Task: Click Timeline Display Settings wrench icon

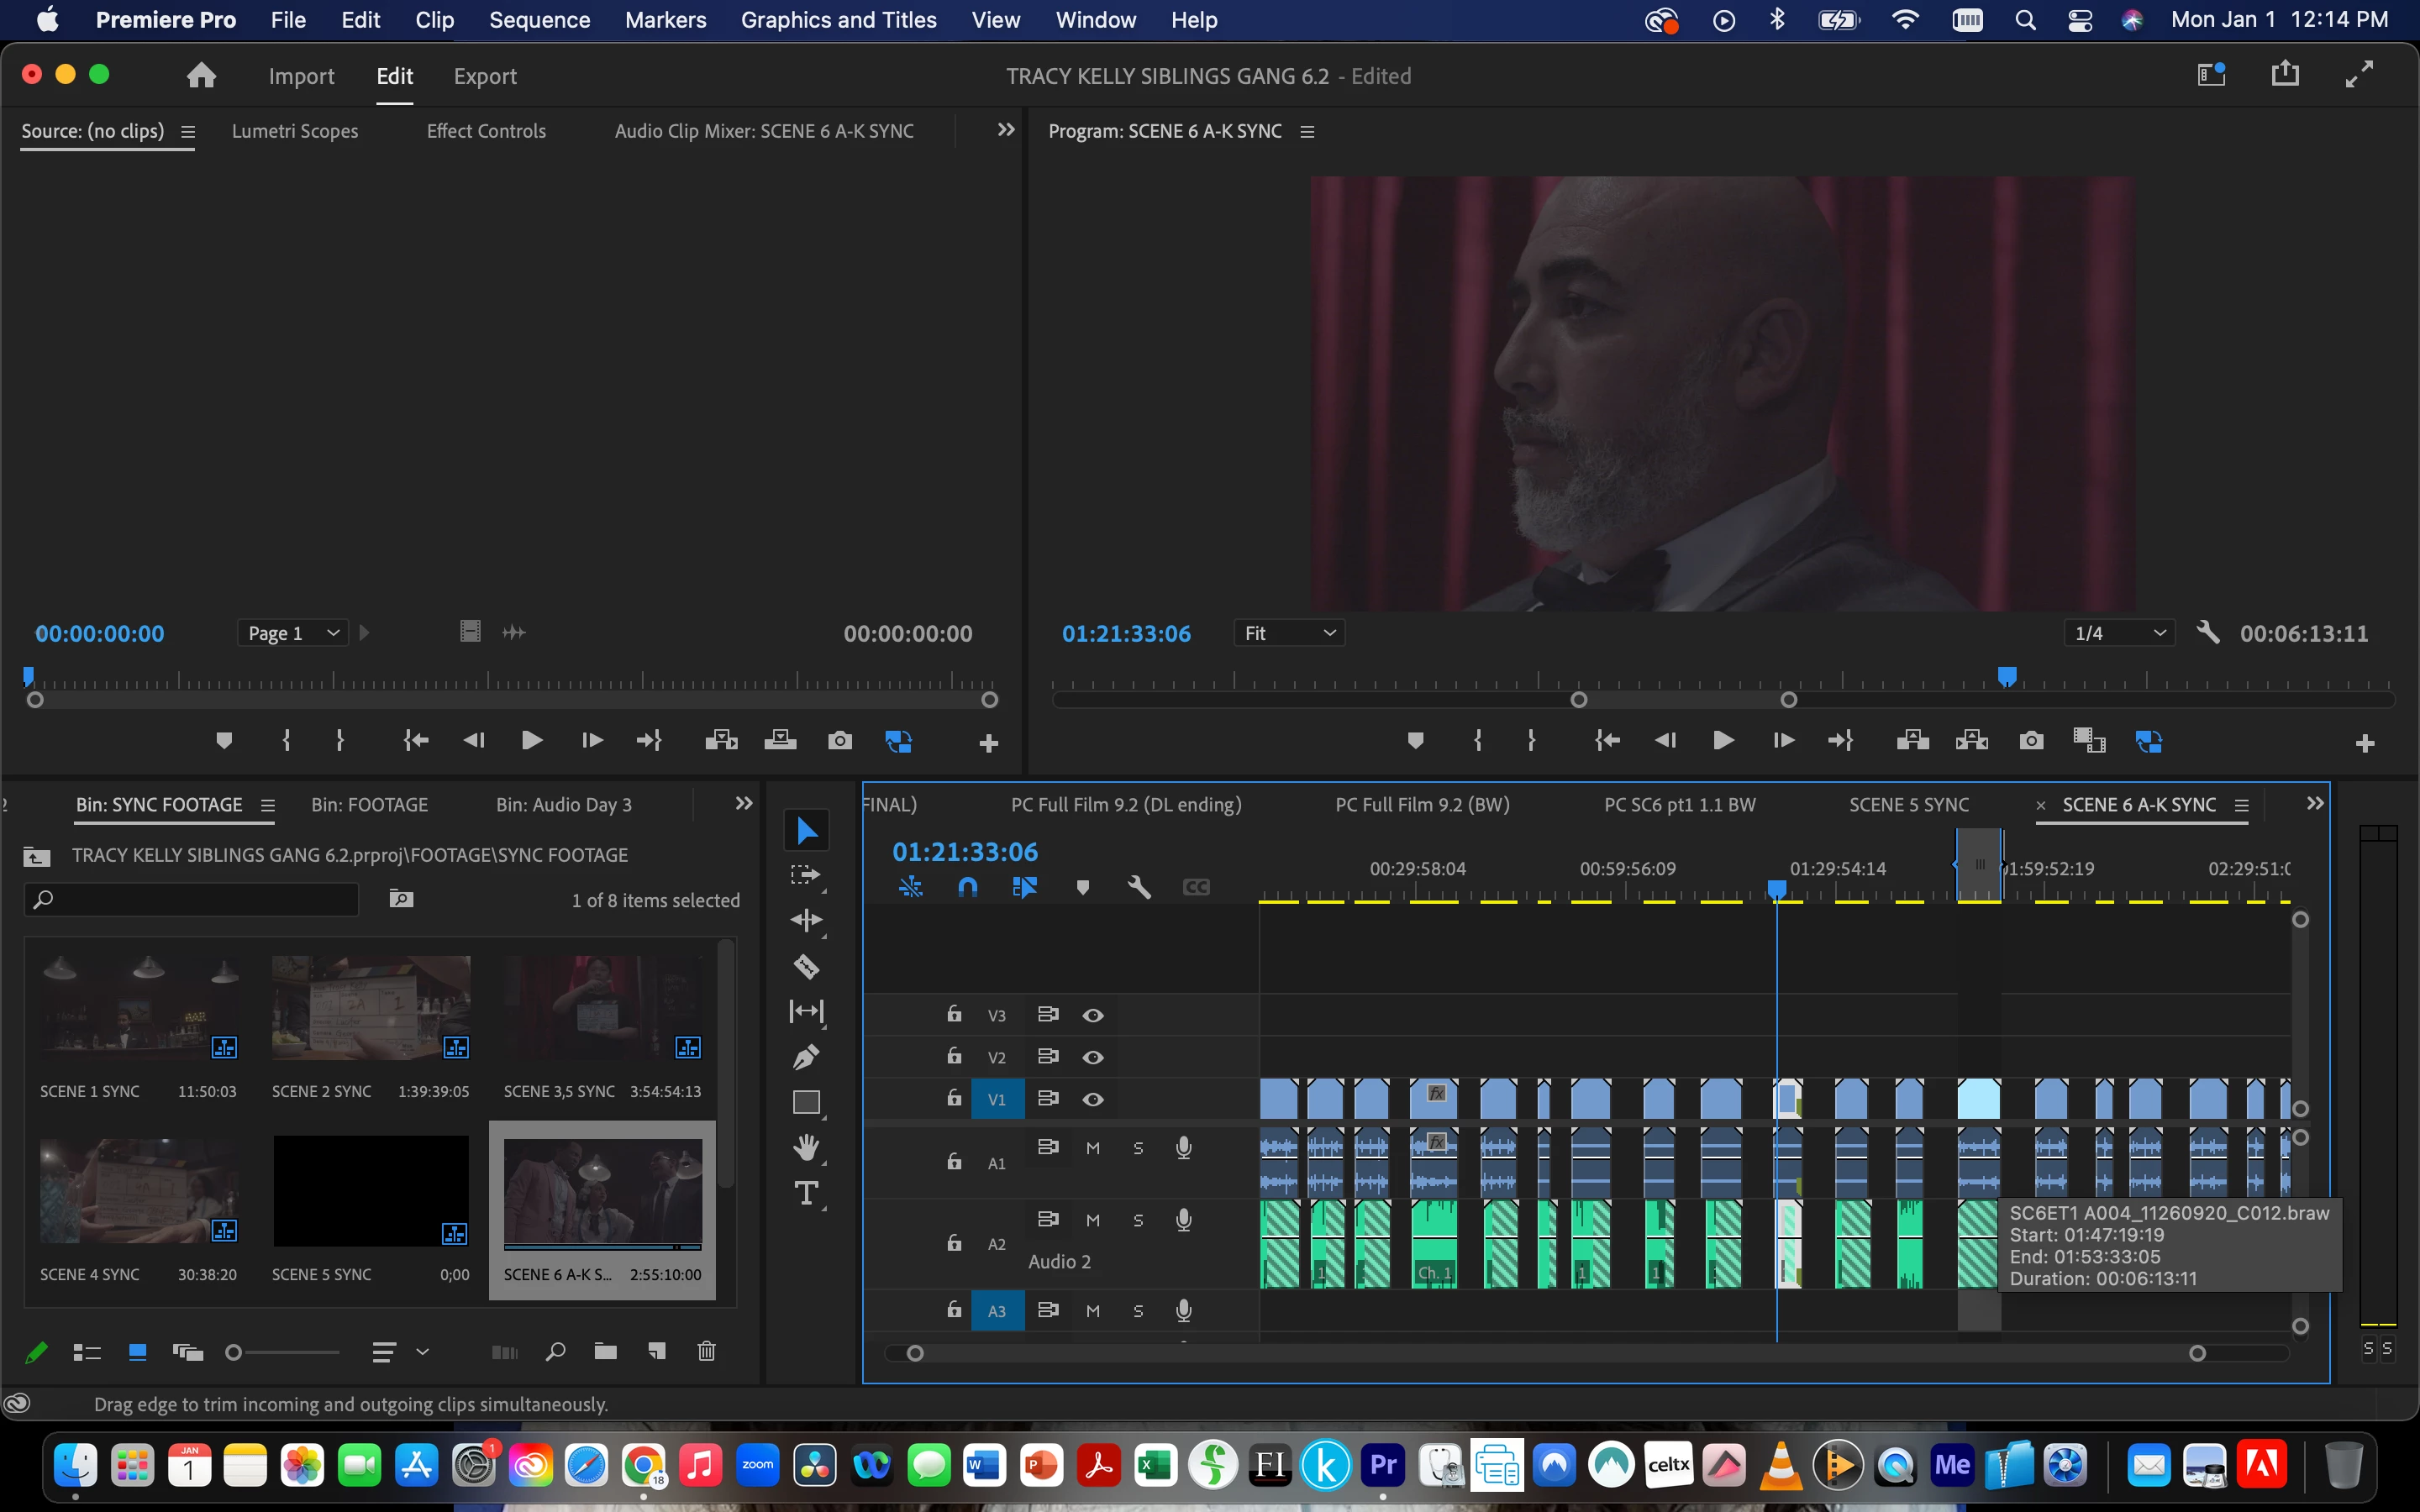Action: tap(1139, 887)
